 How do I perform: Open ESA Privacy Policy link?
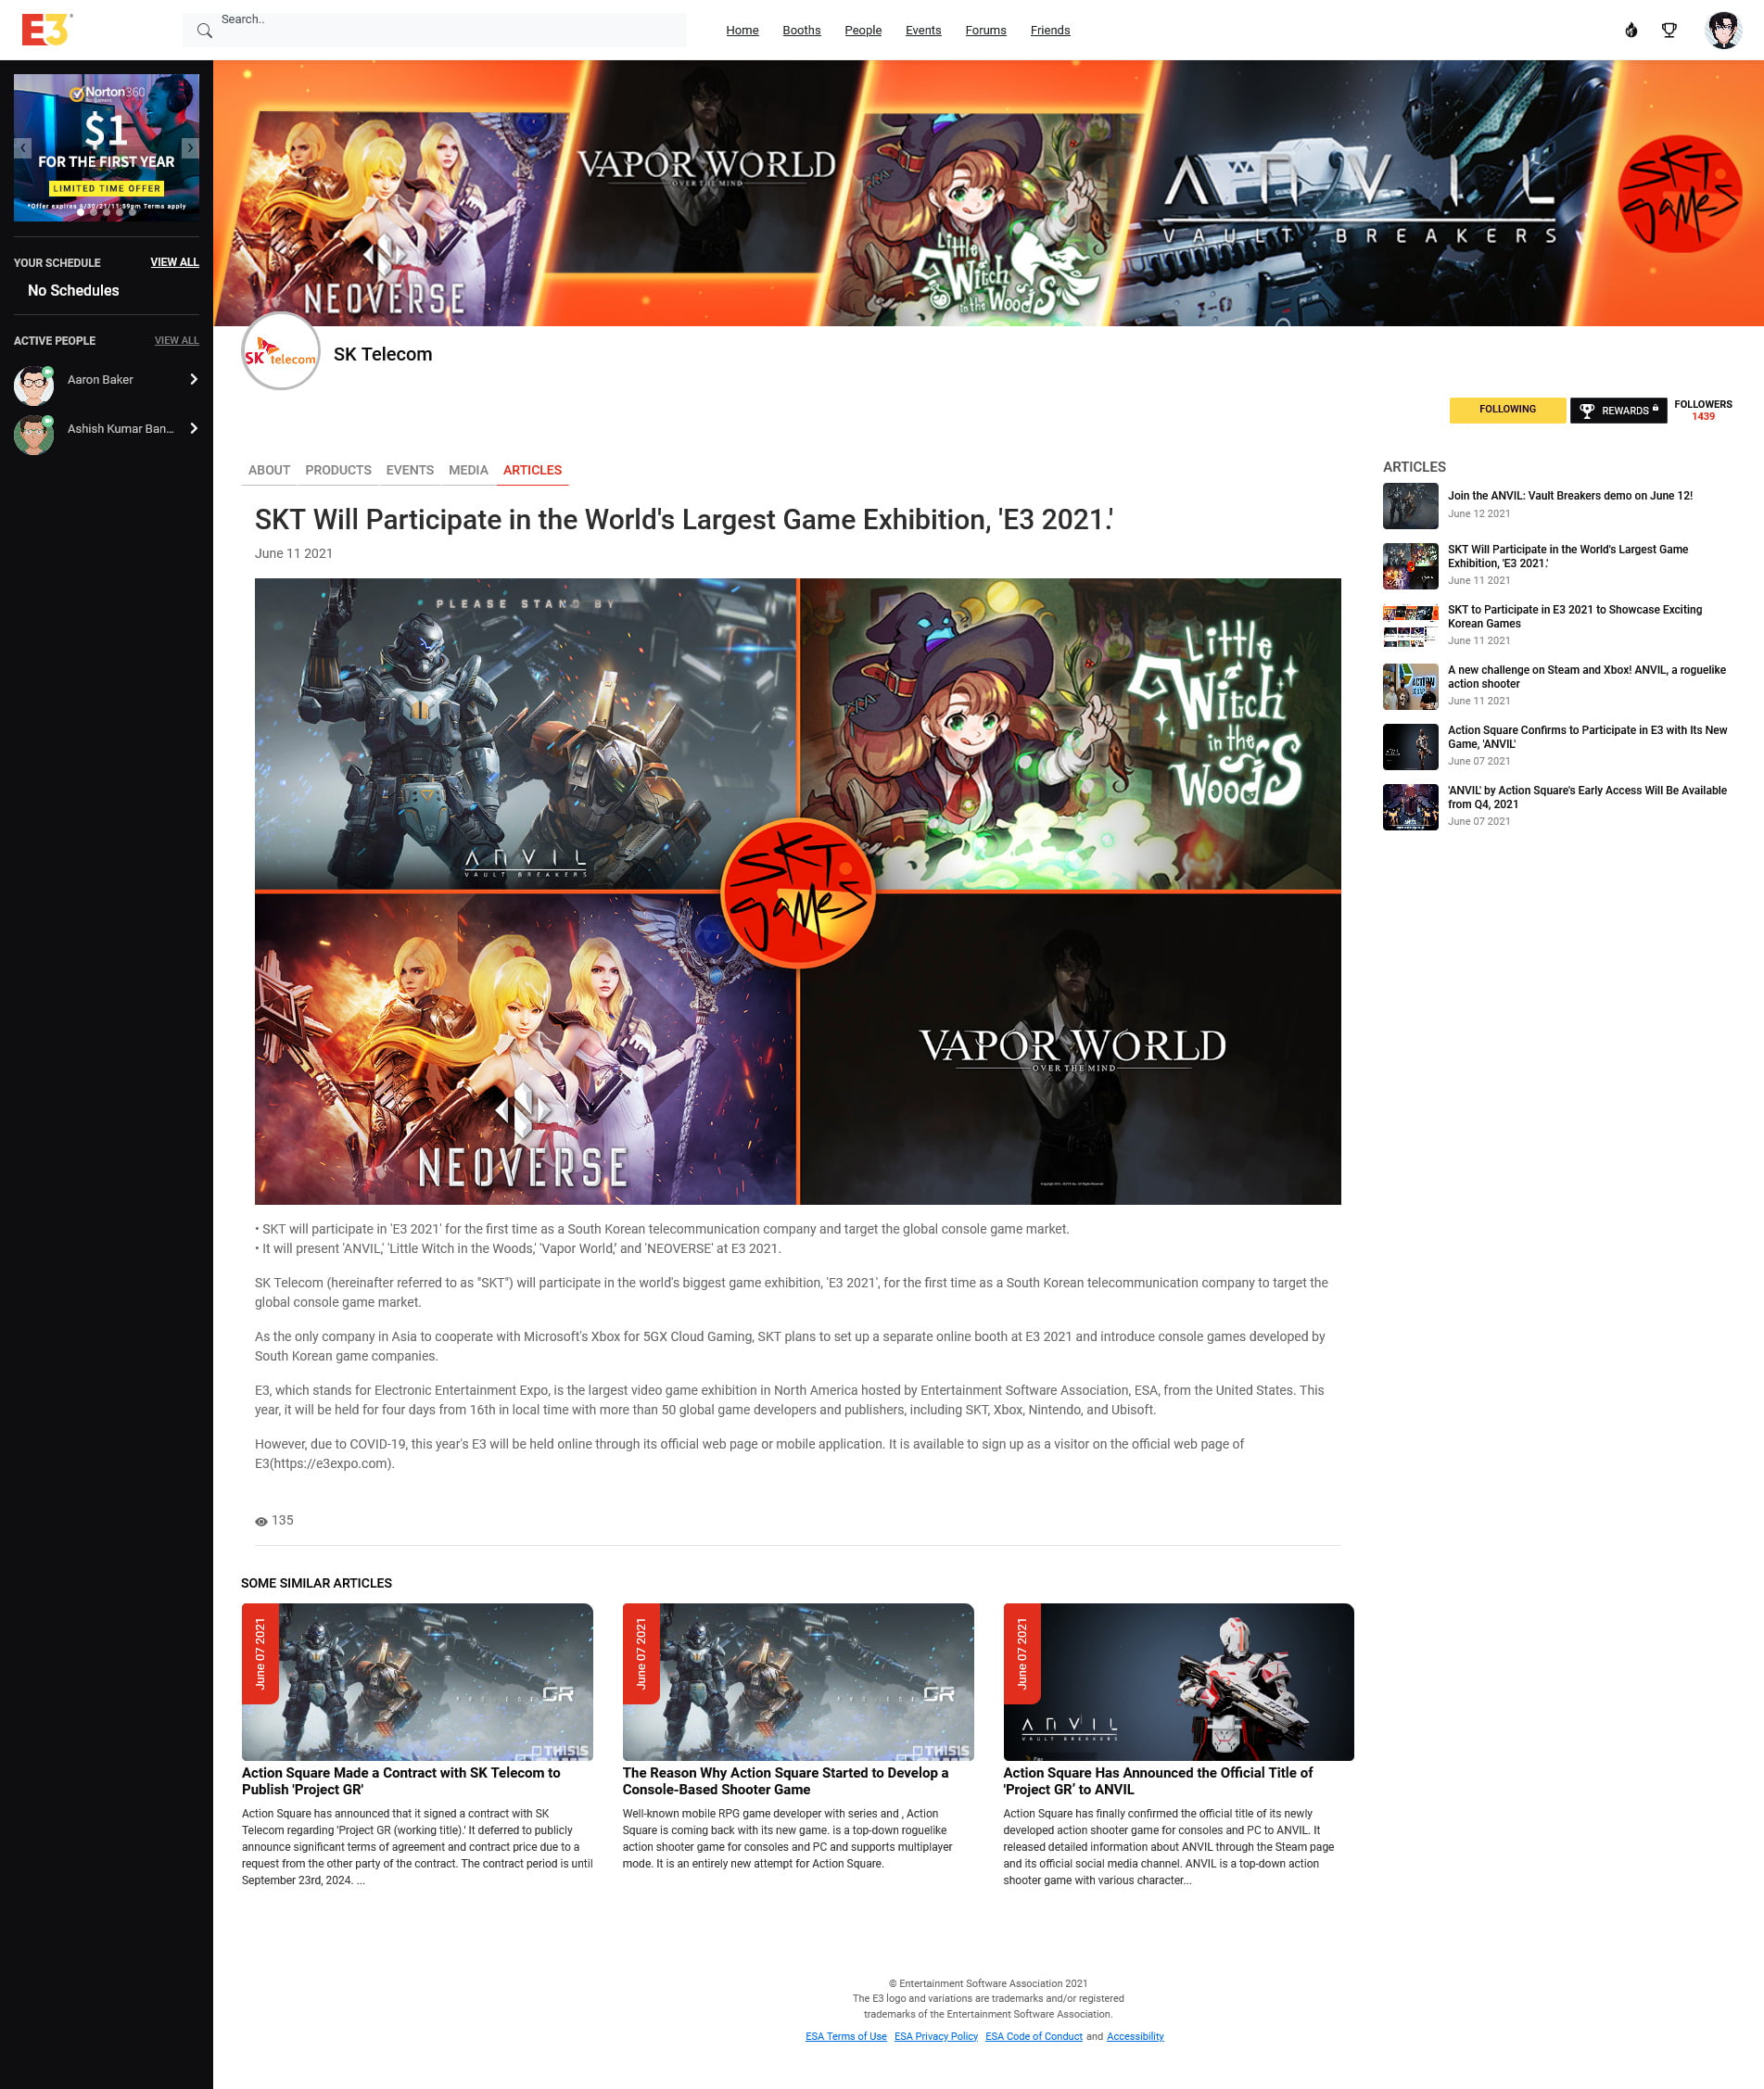936,2036
